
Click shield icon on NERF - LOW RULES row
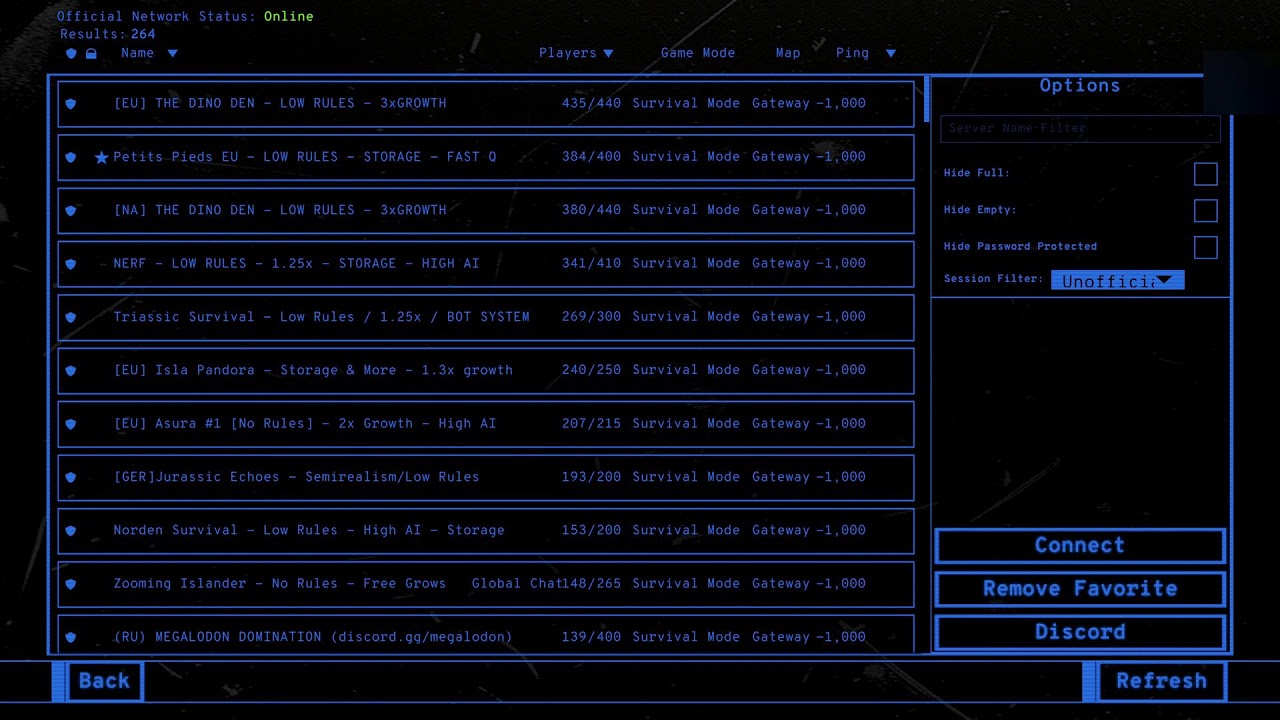[70, 264]
